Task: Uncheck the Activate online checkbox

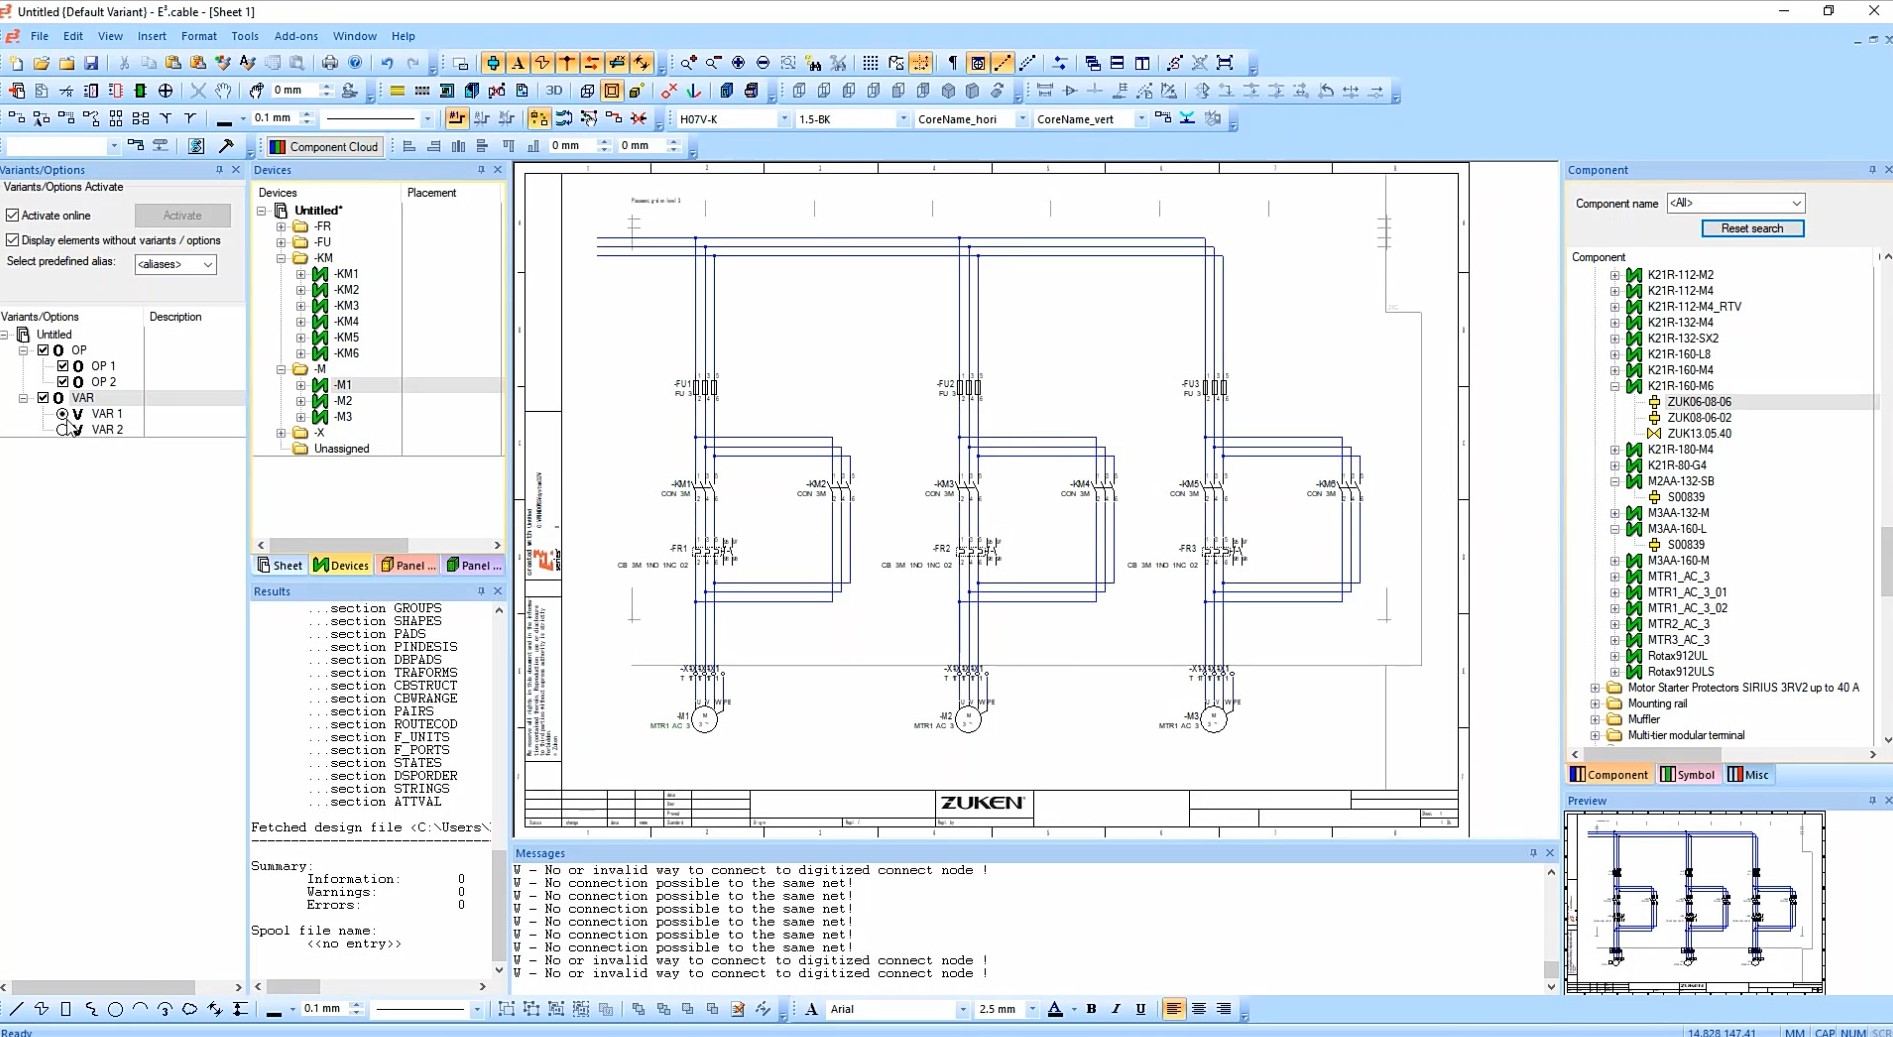Action: coord(13,215)
